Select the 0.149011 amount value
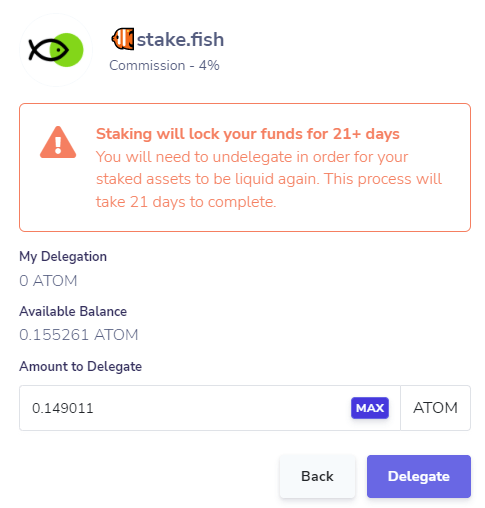Viewport: 485px width, 508px height. pos(63,408)
